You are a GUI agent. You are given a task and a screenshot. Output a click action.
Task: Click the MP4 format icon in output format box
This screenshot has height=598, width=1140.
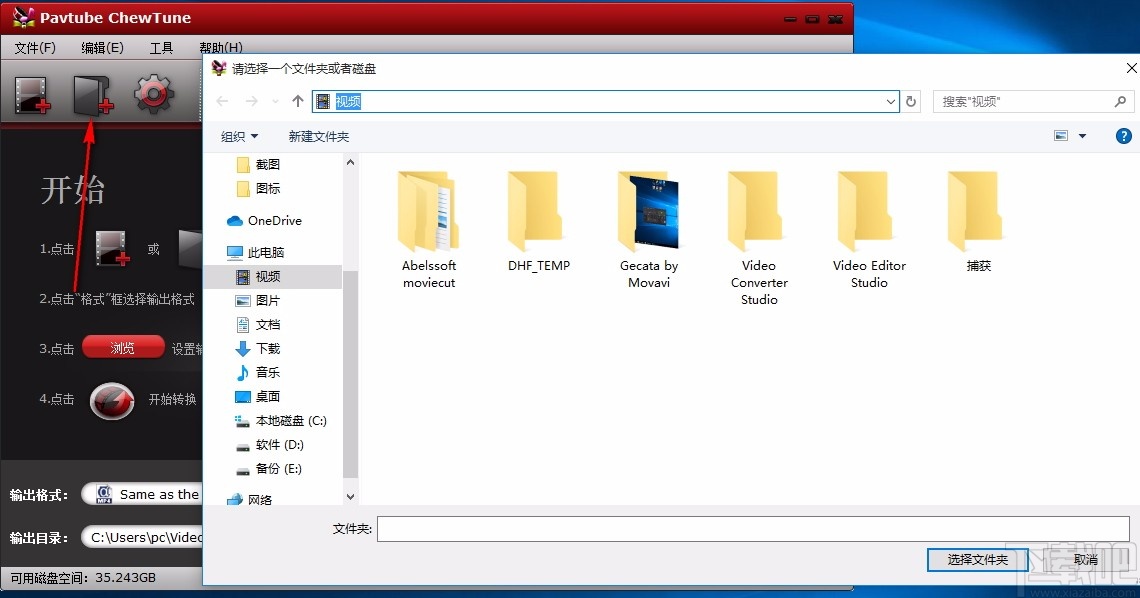(104, 495)
